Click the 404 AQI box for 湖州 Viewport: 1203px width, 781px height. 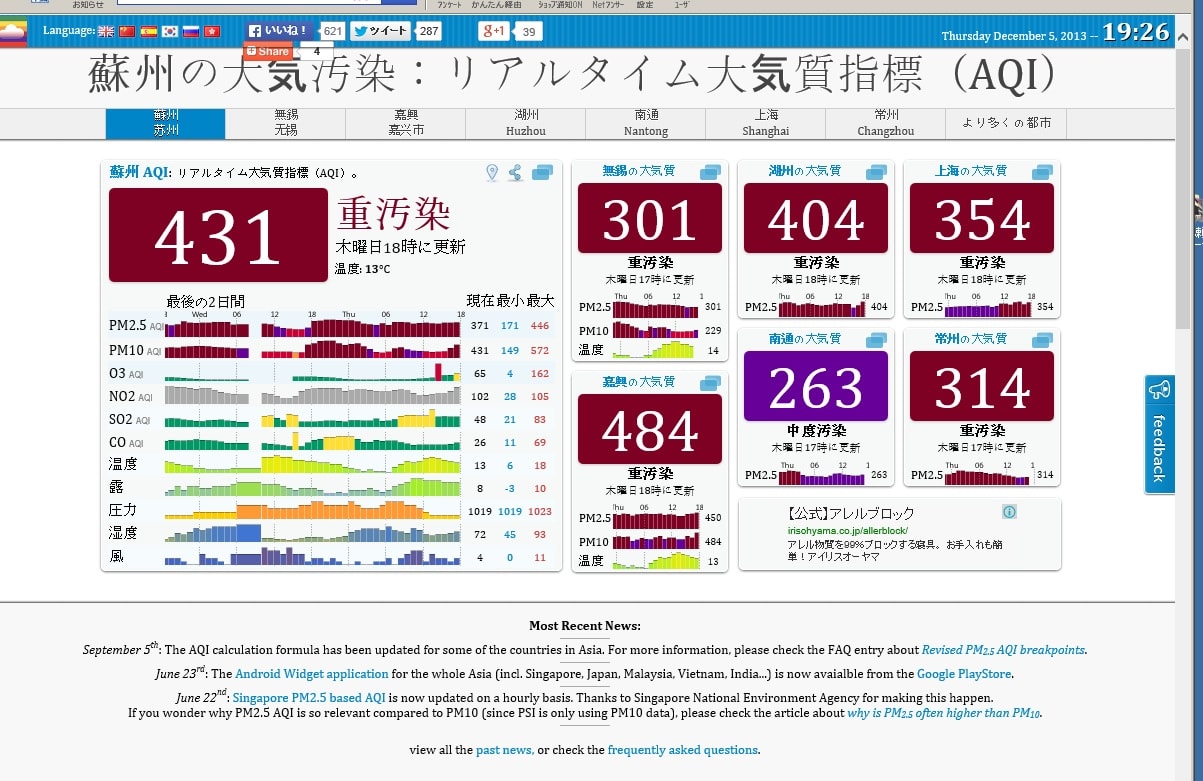click(x=815, y=218)
